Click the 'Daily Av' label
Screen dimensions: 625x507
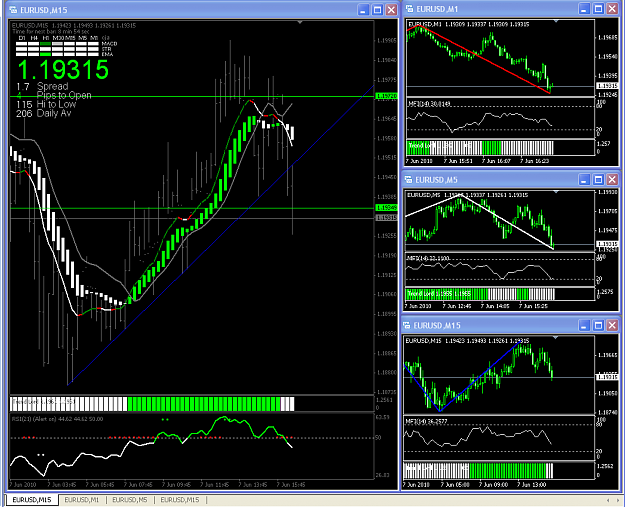54,113
